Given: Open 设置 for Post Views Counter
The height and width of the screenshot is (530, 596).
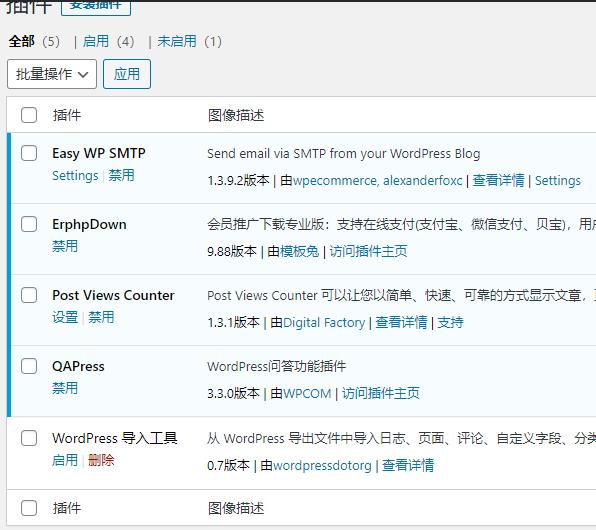Looking at the screenshot, I should point(65,317).
